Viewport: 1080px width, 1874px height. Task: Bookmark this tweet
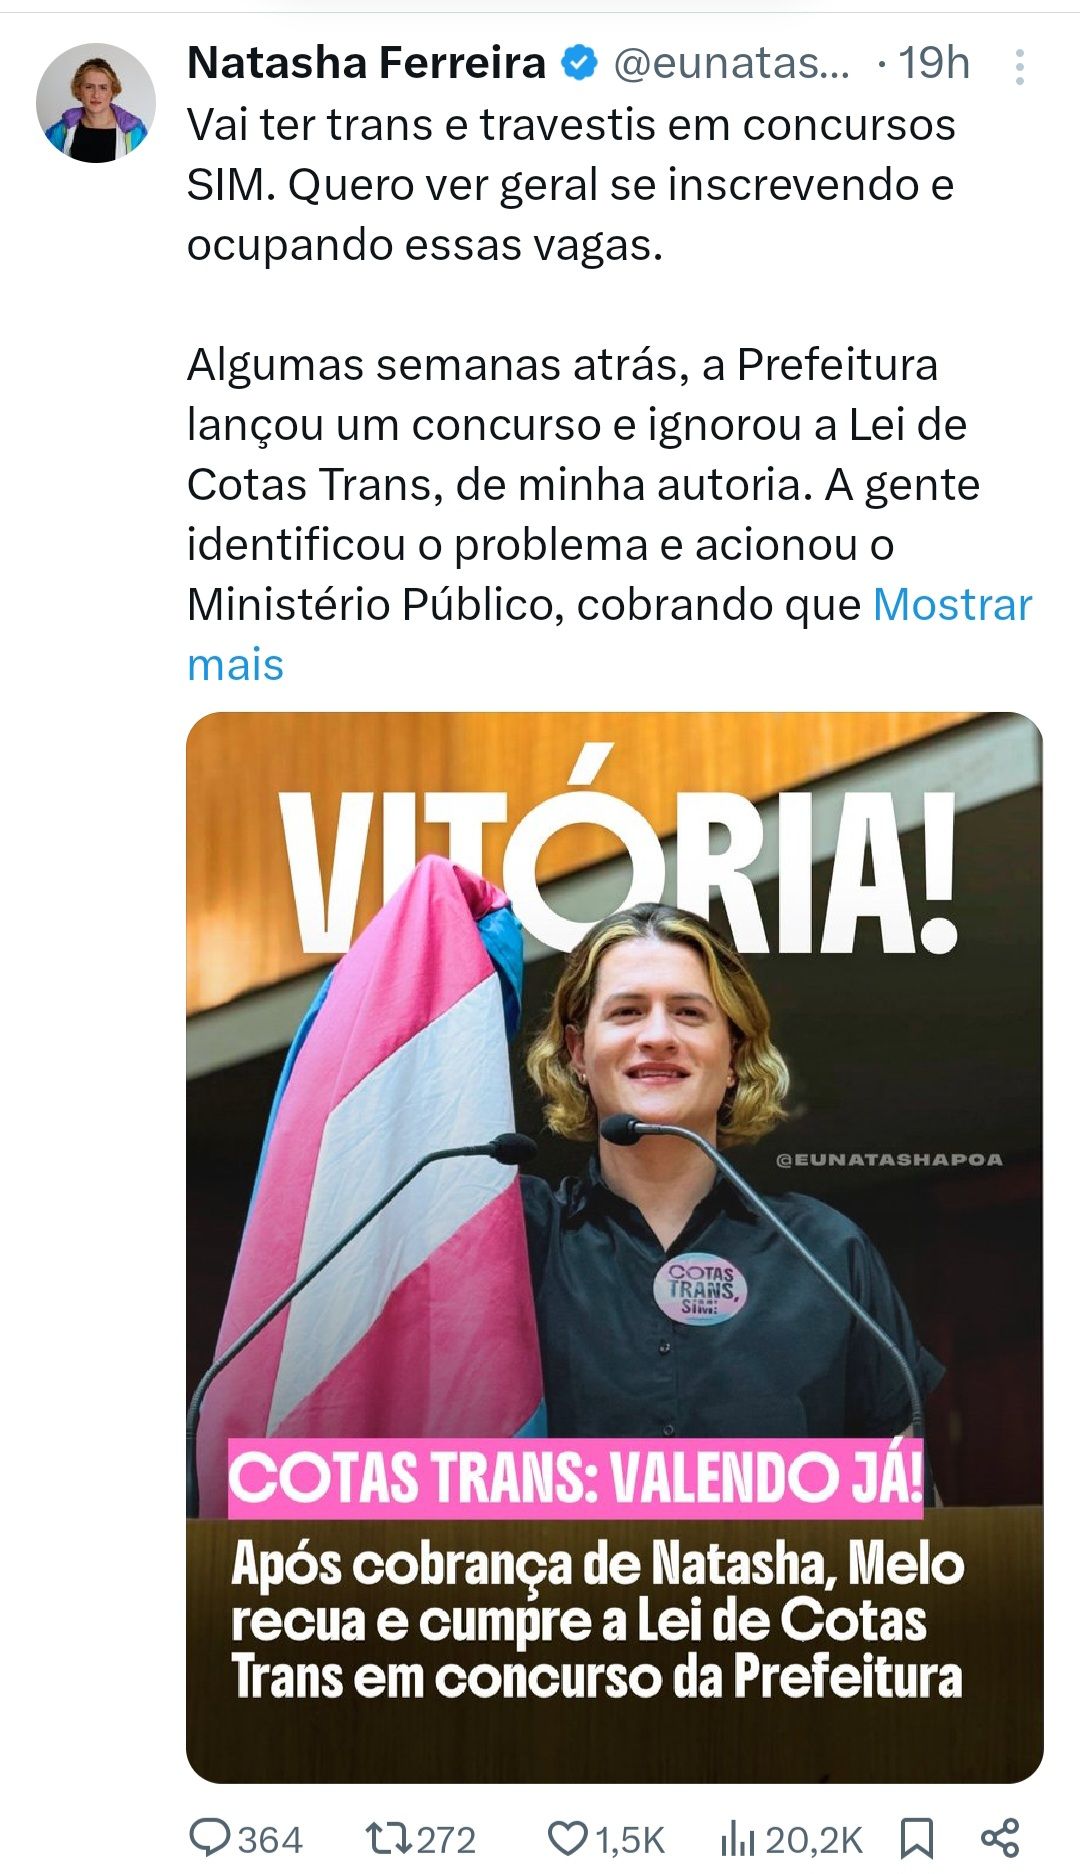(x=917, y=1838)
